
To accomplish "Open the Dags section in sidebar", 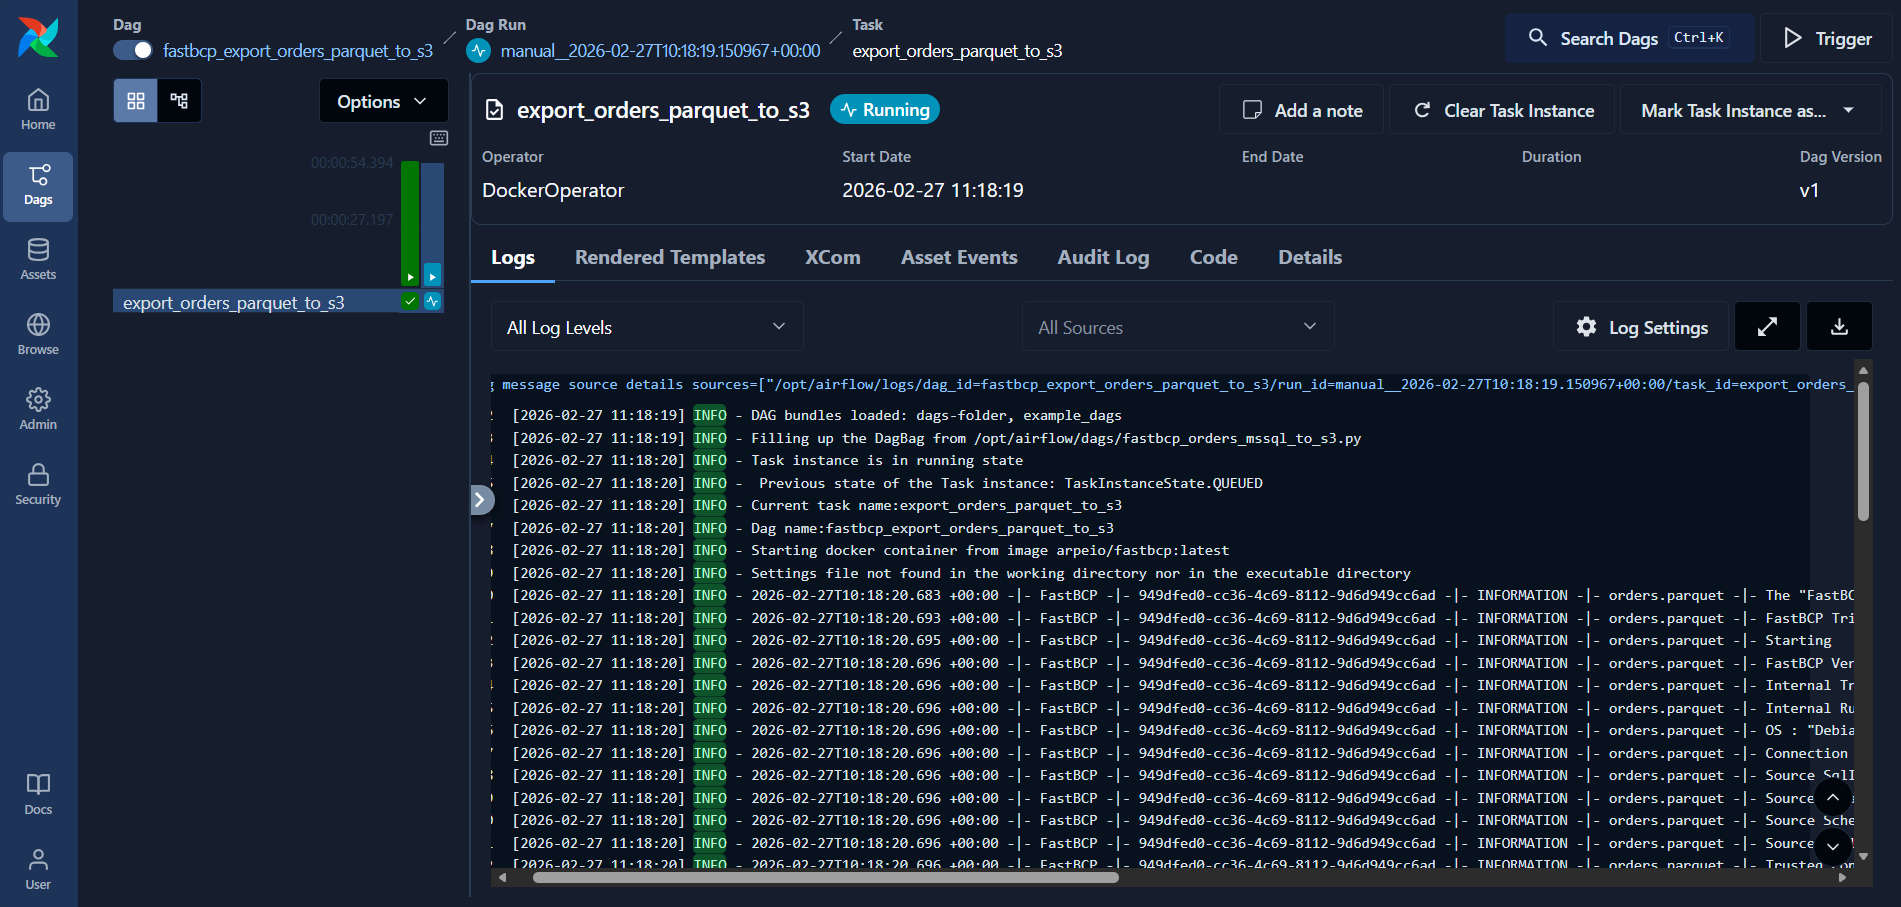I will 38,185.
